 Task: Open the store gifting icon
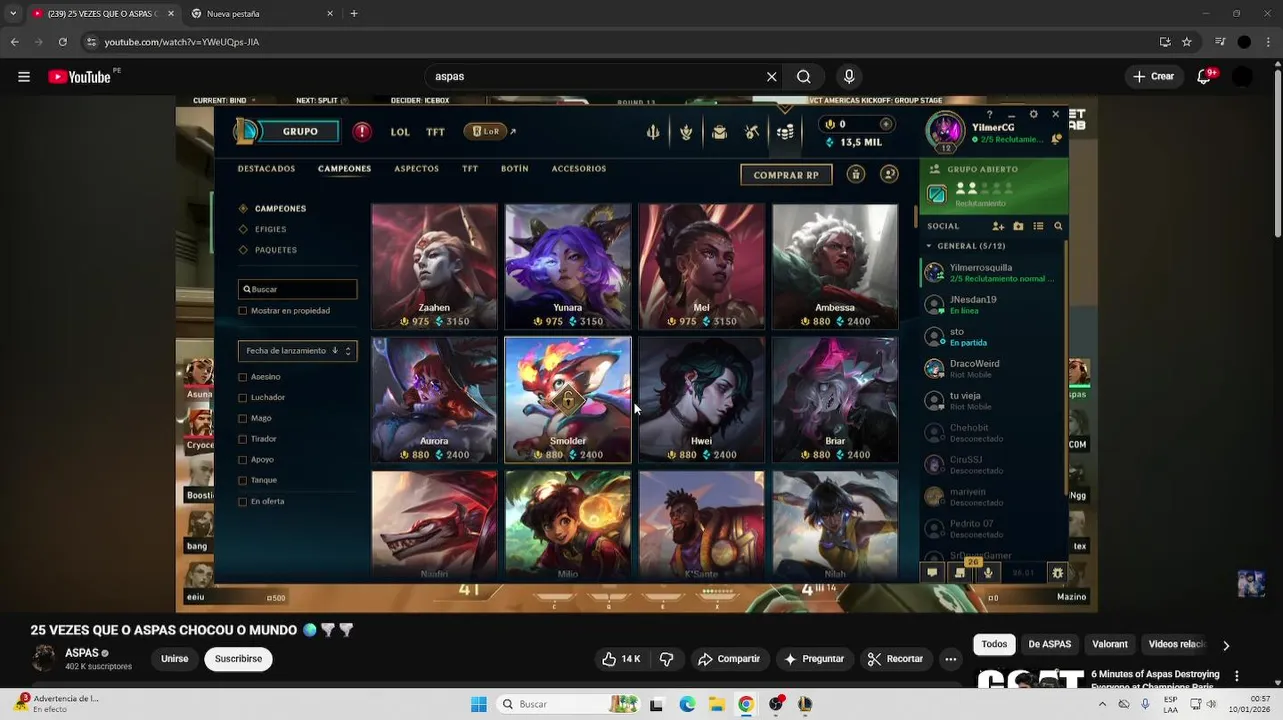pos(856,174)
